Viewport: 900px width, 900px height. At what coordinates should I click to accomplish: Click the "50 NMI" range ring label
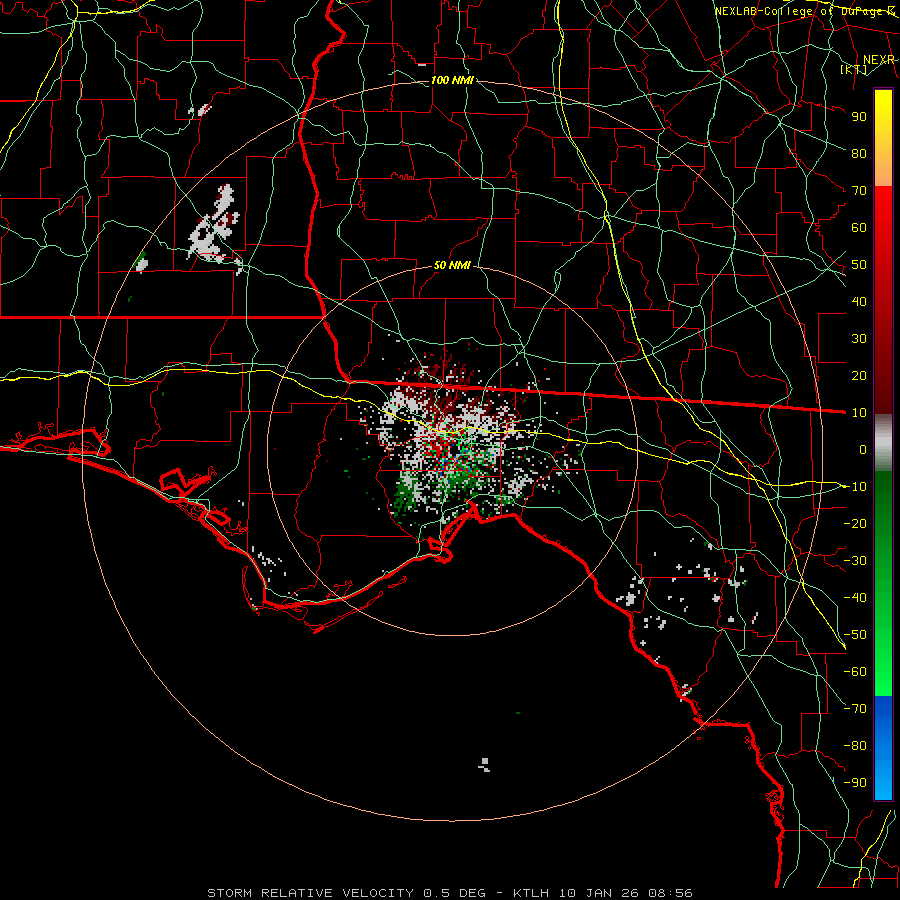point(452,265)
